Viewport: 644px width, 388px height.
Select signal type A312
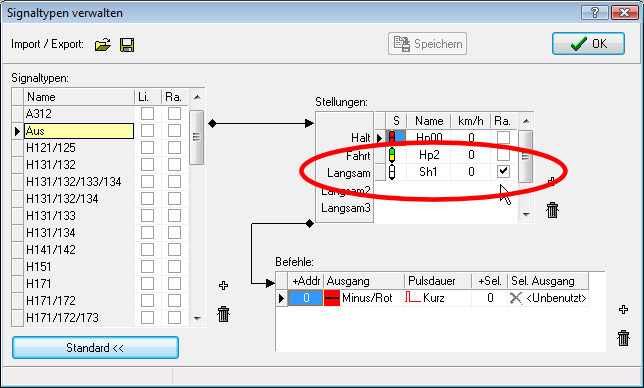pos(79,114)
